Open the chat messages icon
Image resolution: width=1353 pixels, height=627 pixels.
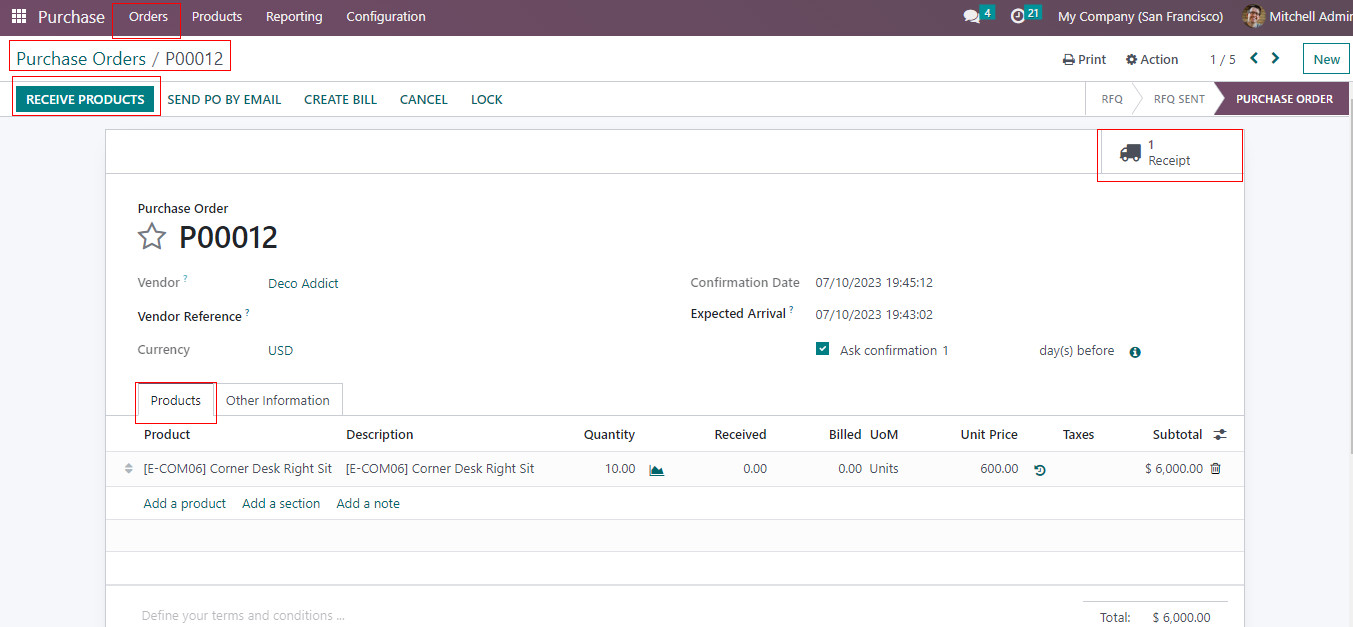pos(971,17)
